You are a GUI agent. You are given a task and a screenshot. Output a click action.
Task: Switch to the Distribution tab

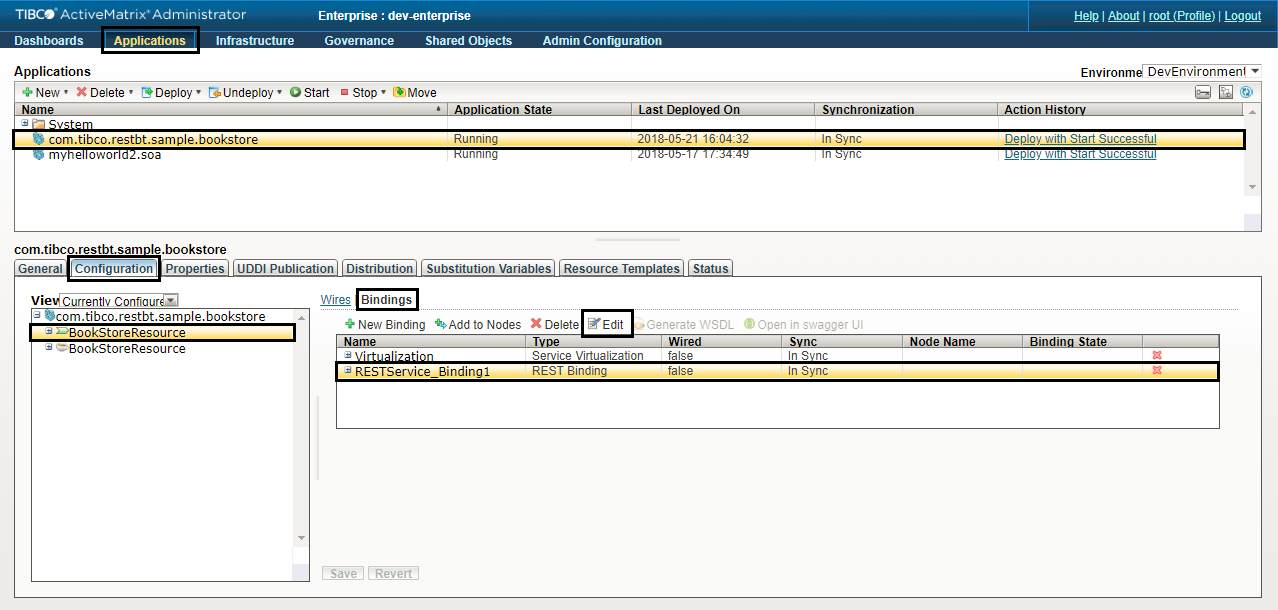380,268
